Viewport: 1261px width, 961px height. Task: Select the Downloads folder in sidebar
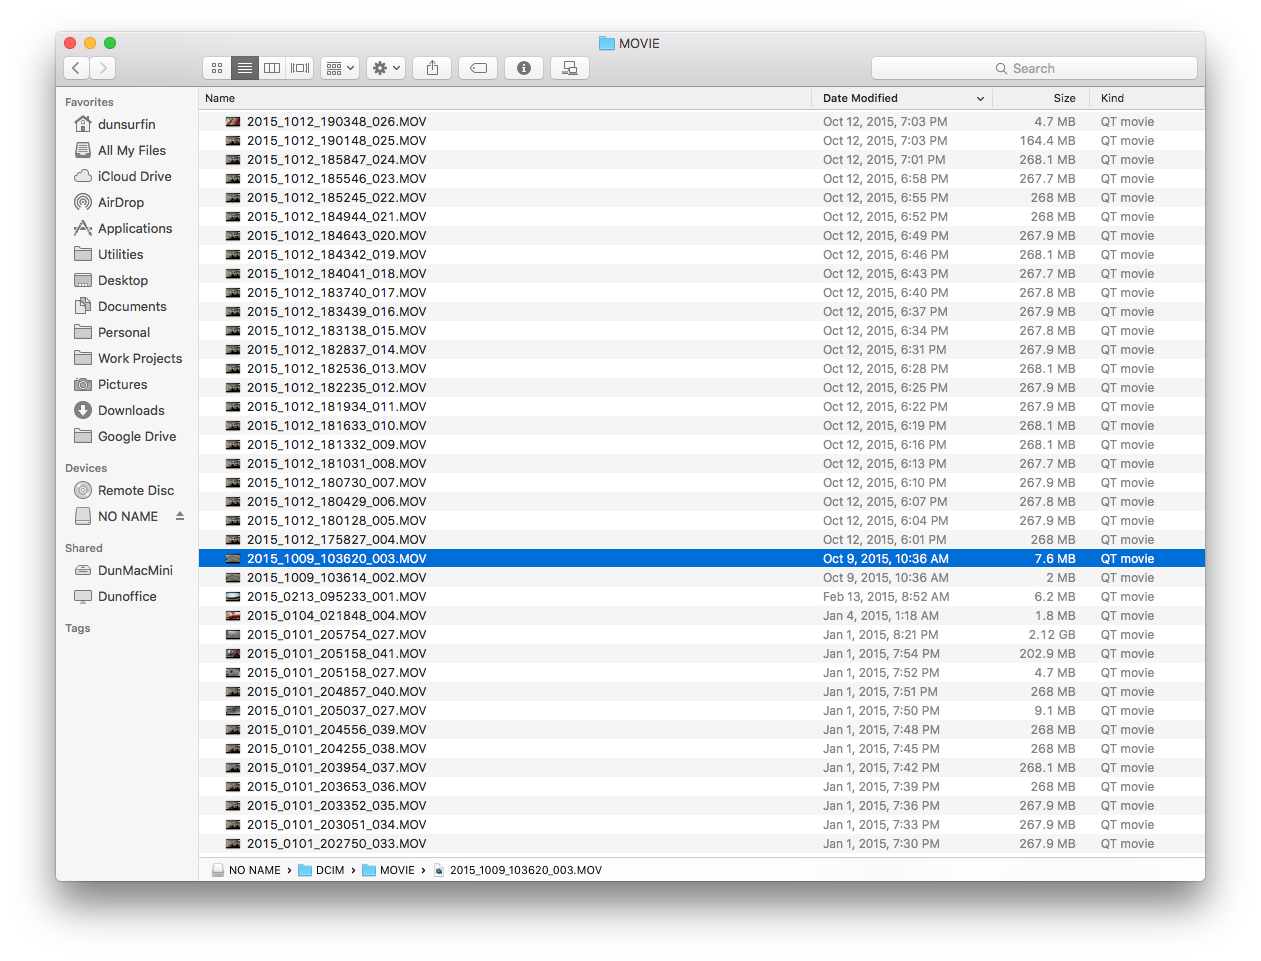[x=131, y=410]
